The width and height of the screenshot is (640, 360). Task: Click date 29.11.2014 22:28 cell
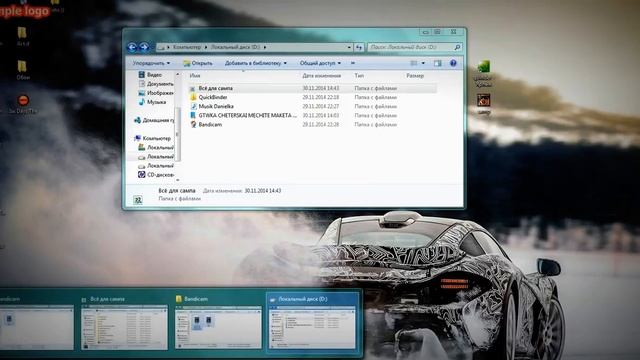tap(321, 124)
